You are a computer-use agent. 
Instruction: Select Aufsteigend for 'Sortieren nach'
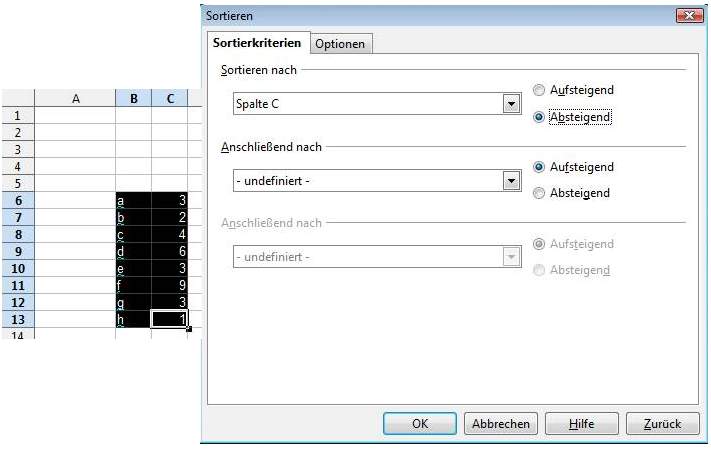point(540,90)
